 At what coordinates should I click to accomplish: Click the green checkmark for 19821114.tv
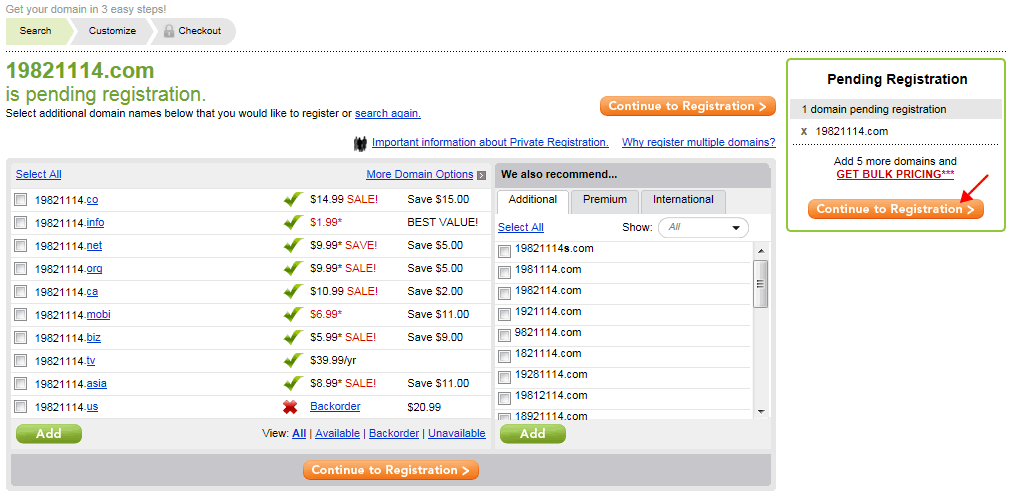pyautogui.click(x=293, y=360)
